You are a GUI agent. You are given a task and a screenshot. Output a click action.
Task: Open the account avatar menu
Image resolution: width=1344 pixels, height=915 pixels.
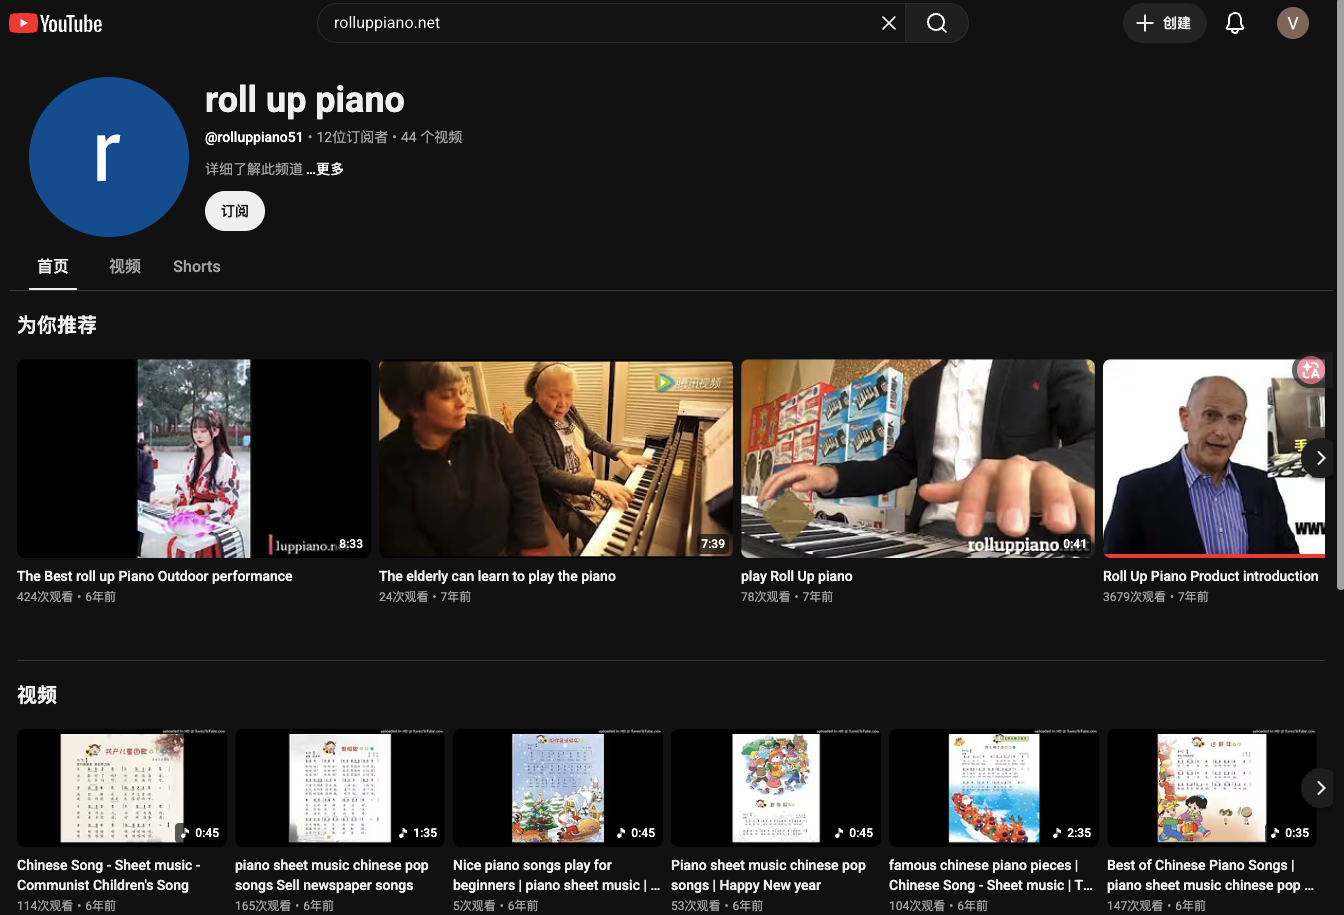(1293, 23)
